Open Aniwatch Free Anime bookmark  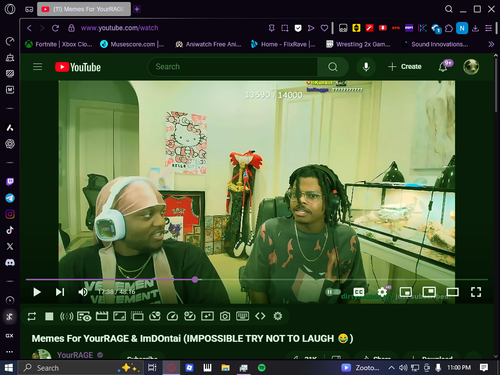(x=208, y=44)
